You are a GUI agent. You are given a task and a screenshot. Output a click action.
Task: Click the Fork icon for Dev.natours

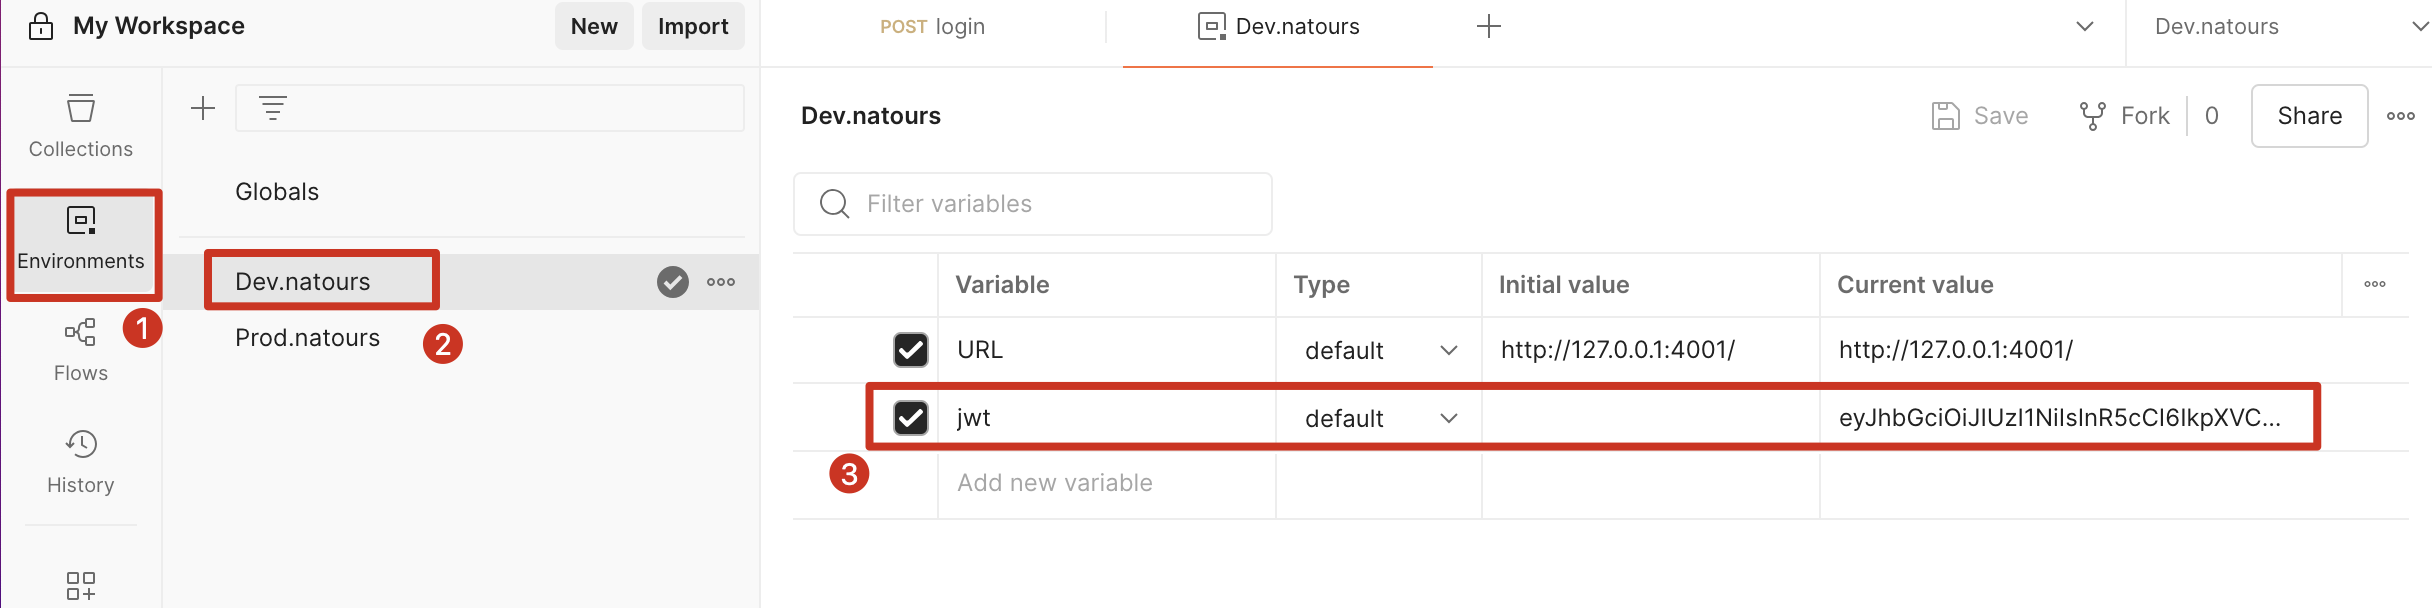click(x=2092, y=116)
